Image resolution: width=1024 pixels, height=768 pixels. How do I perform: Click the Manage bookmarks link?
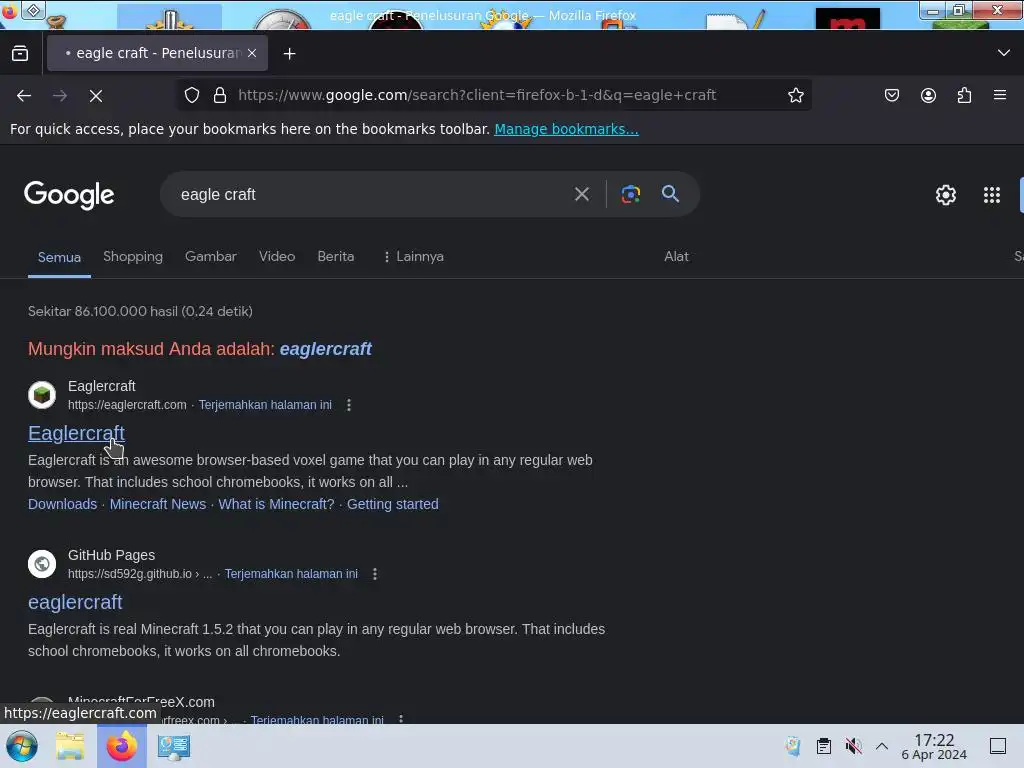tap(566, 129)
